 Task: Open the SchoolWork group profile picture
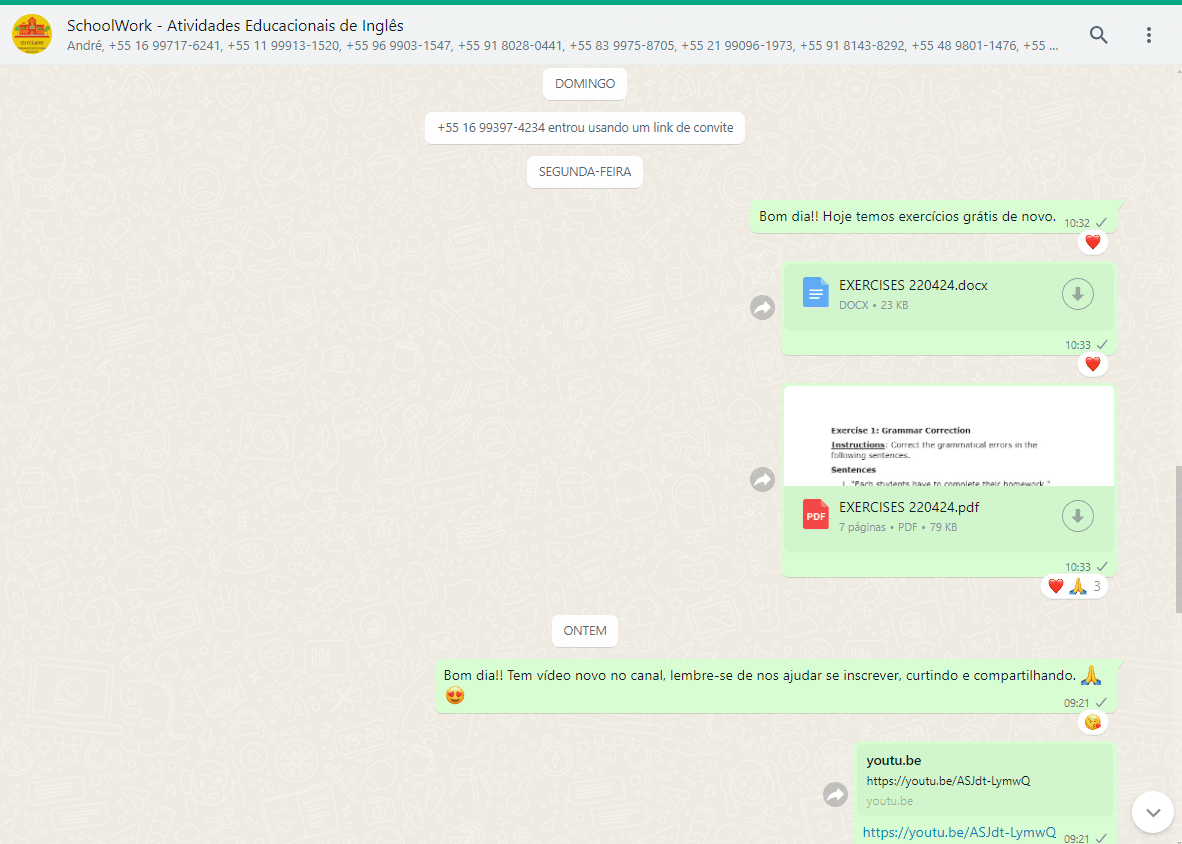point(33,33)
